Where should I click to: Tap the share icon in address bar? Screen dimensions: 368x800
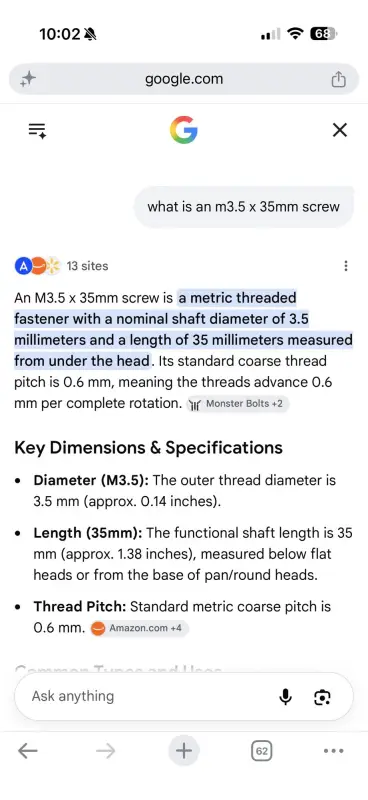[x=338, y=79]
